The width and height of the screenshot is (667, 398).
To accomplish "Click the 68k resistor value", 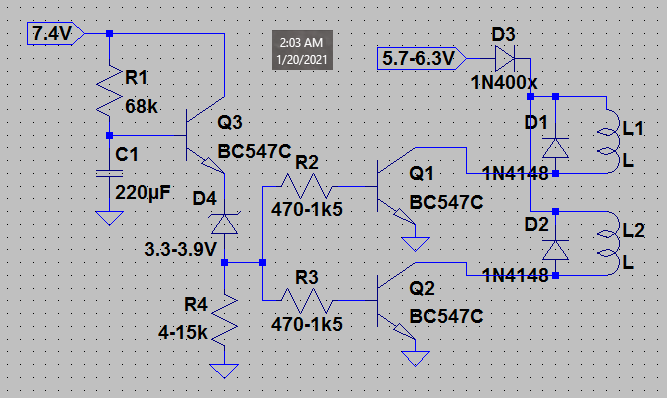I will [141, 106].
